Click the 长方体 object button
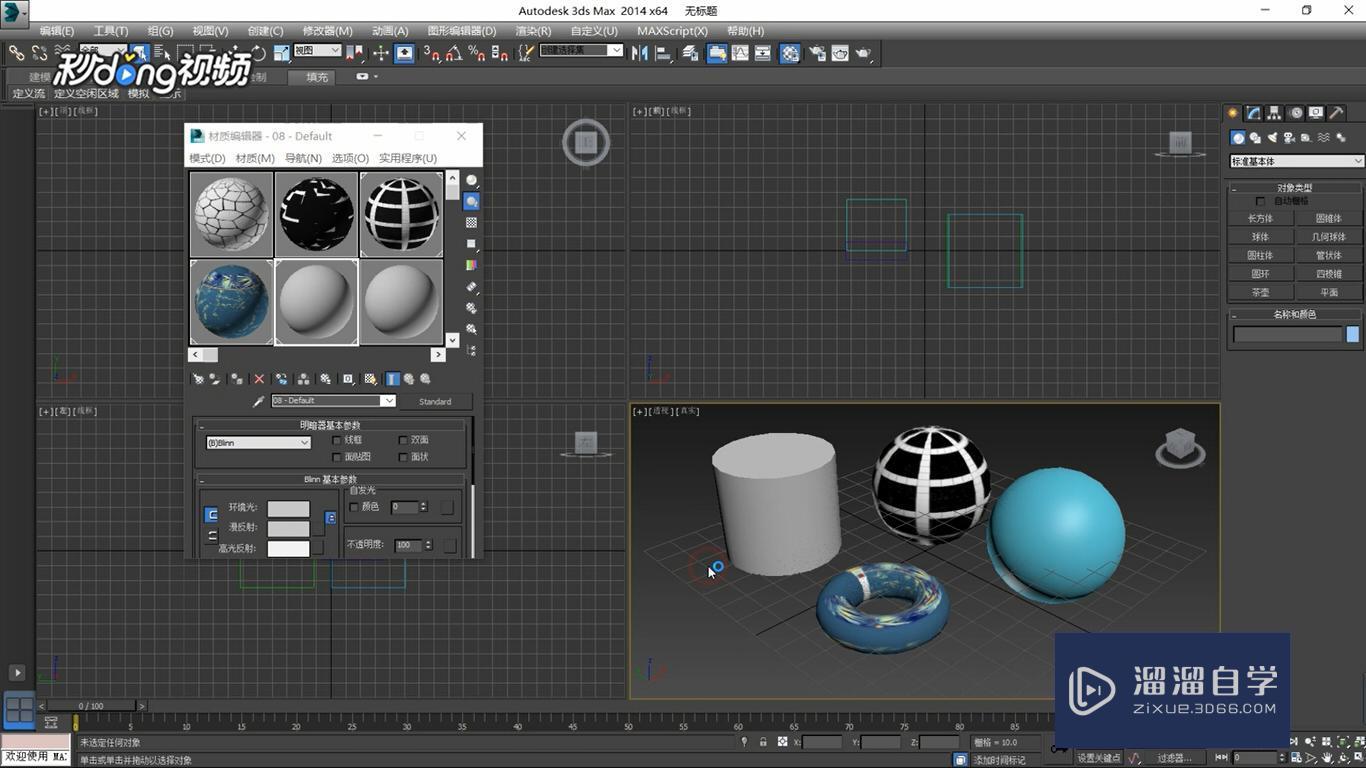This screenshot has height=768, width=1366. click(1260, 219)
